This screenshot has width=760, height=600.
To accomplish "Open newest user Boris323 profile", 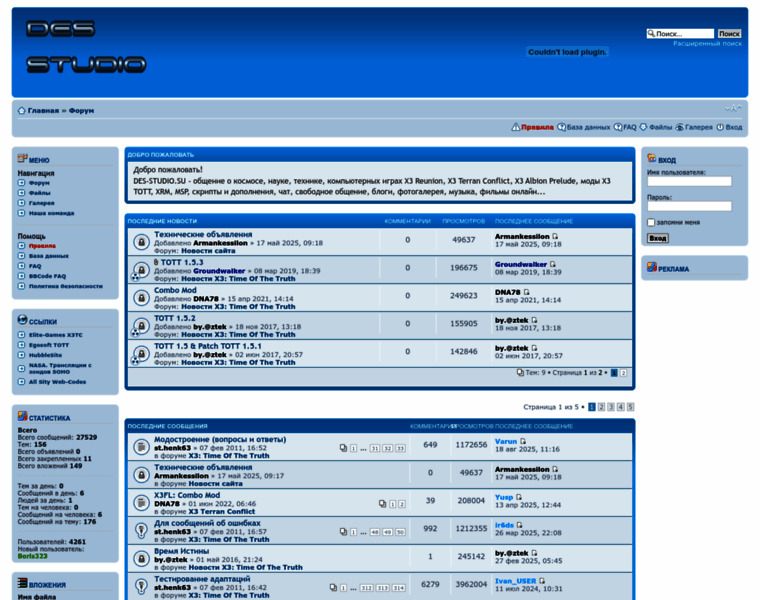I will click(x=32, y=556).
